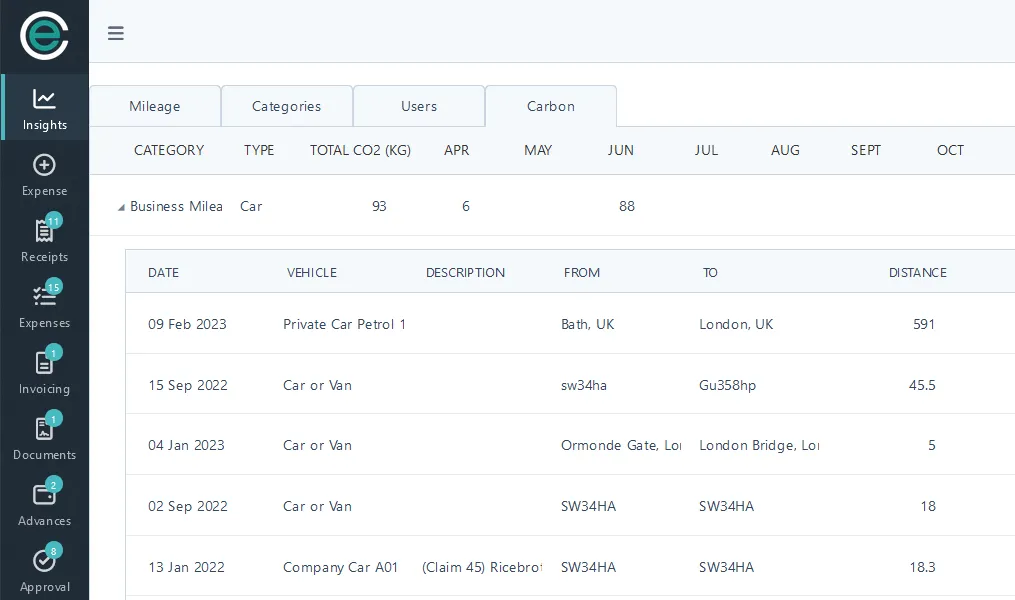Collapse the Business Mileage row
The height and width of the screenshot is (600, 1015).
tap(121, 207)
